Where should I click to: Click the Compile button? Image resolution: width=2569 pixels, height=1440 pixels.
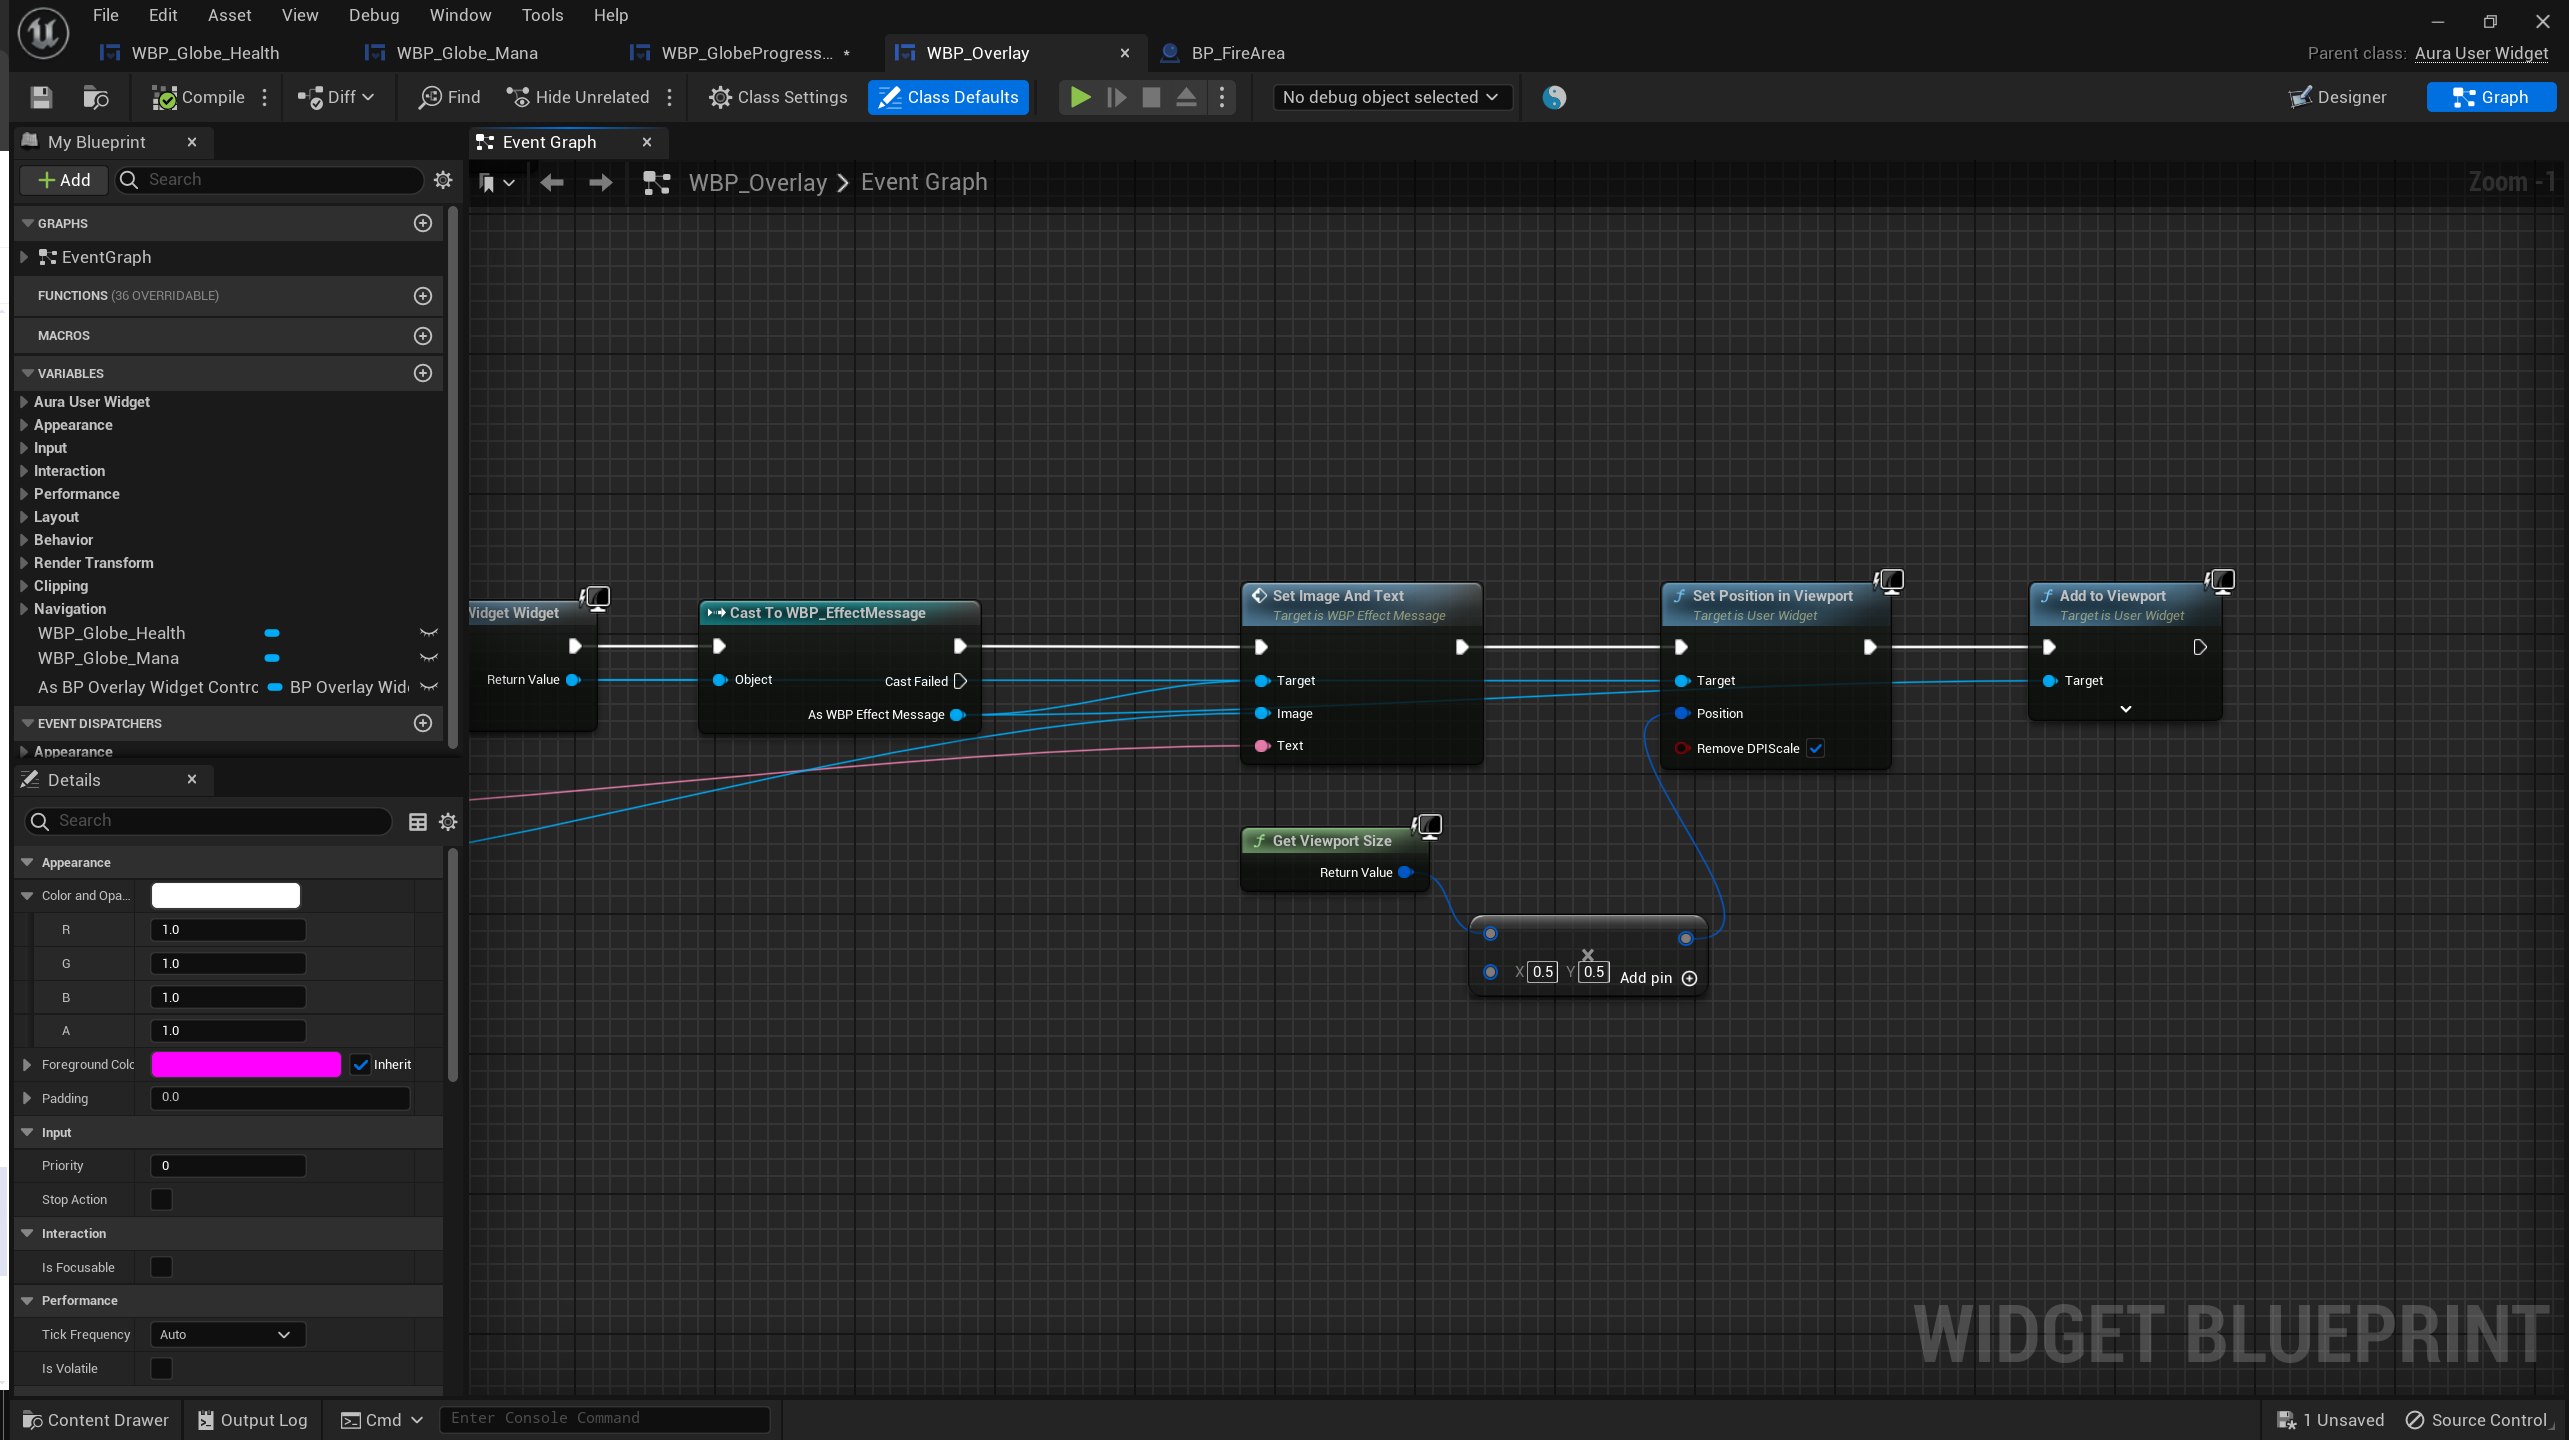click(198, 97)
